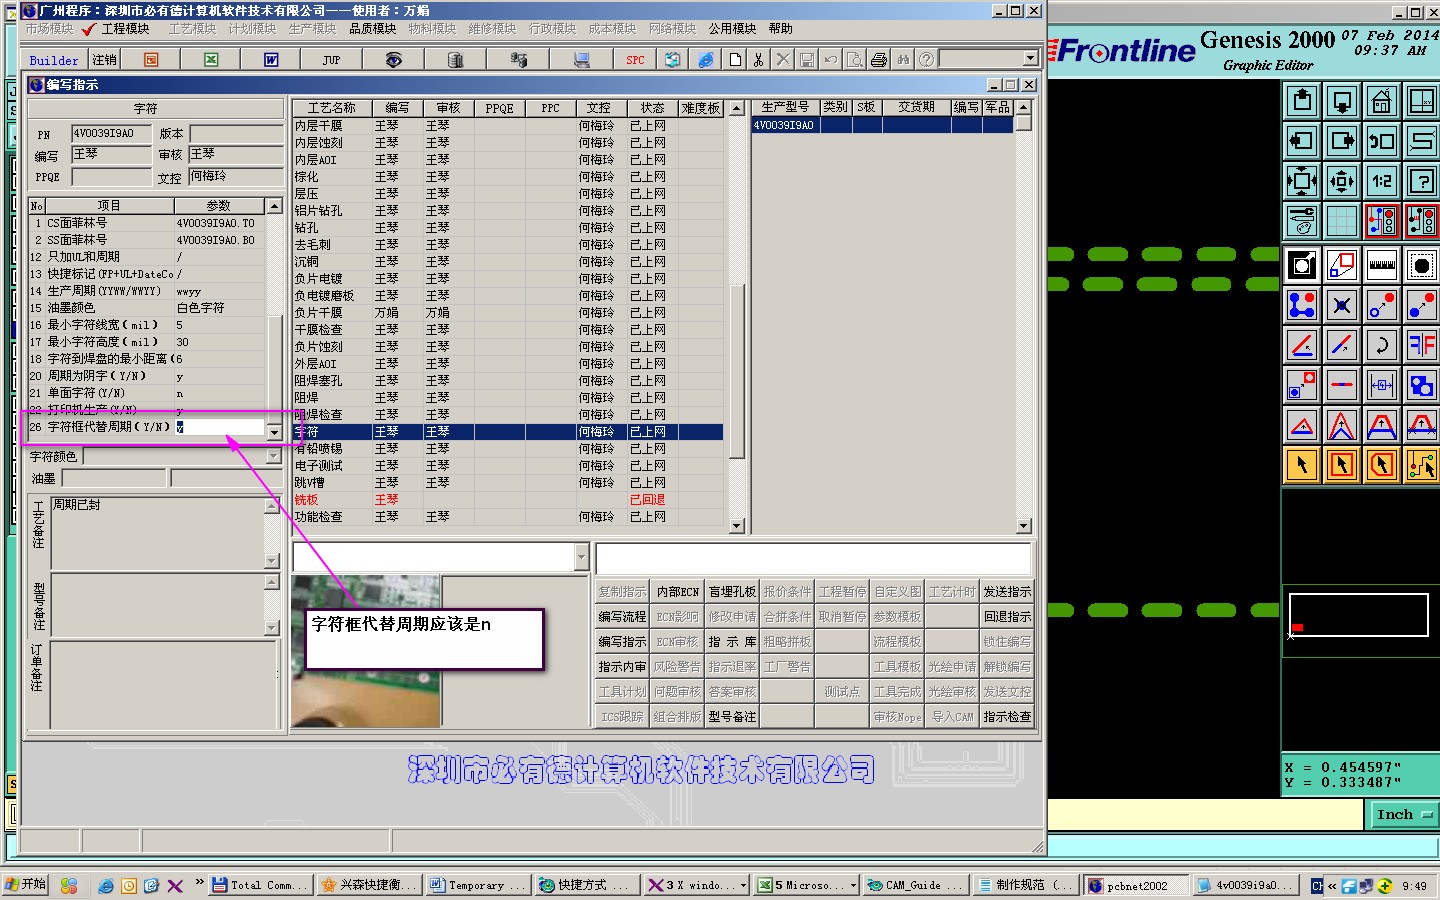Open pcbnet2002 taskbar item

(1137, 885)
